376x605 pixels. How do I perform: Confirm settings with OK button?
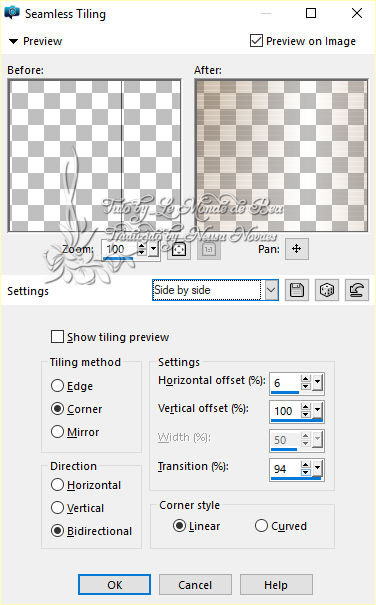point(114,585)
